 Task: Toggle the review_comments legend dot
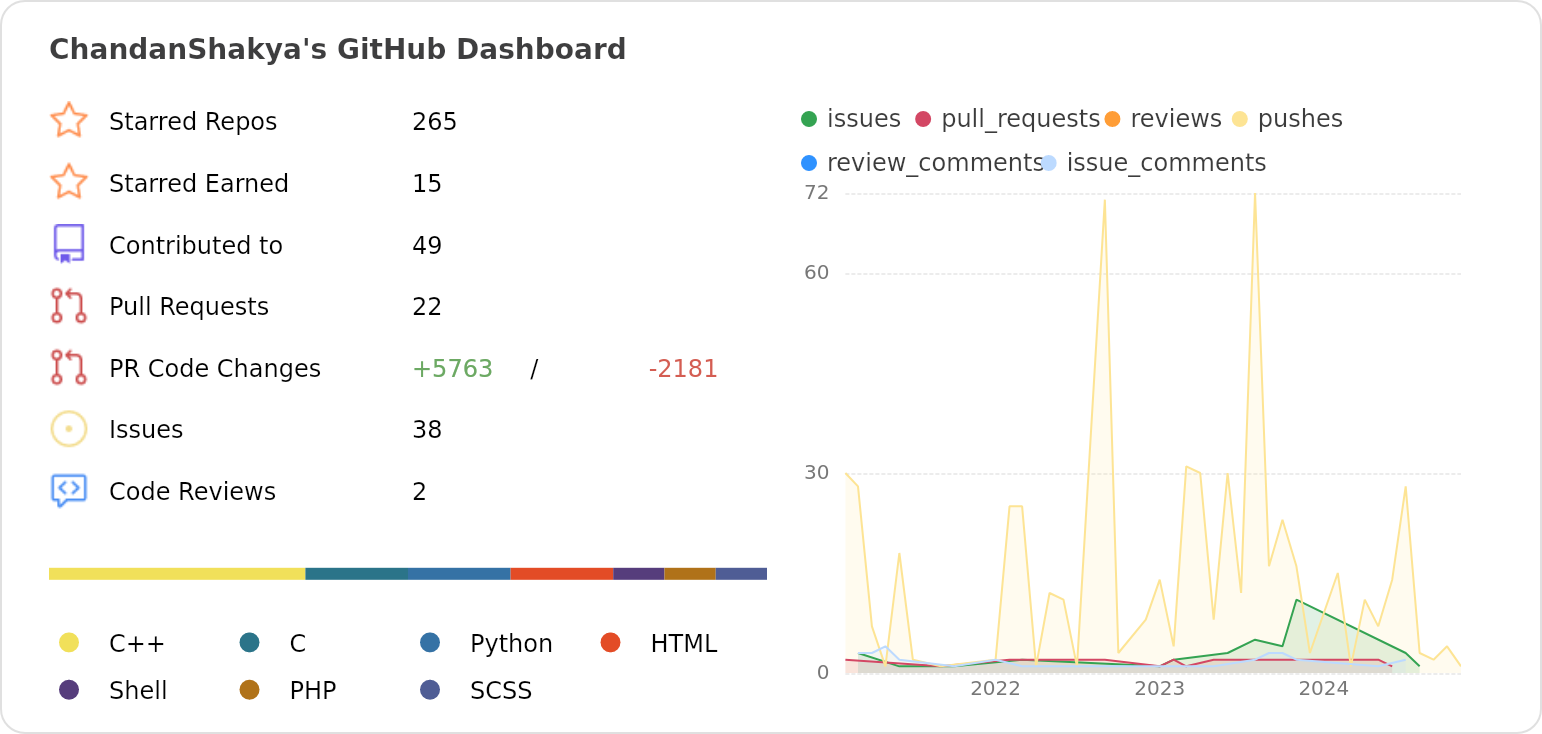click(809, 163)
